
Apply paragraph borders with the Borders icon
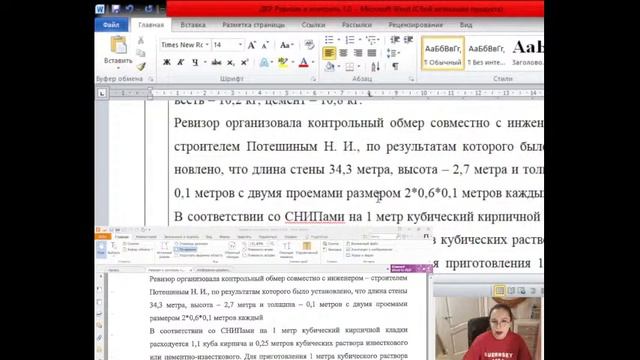[x=350, y=67]
